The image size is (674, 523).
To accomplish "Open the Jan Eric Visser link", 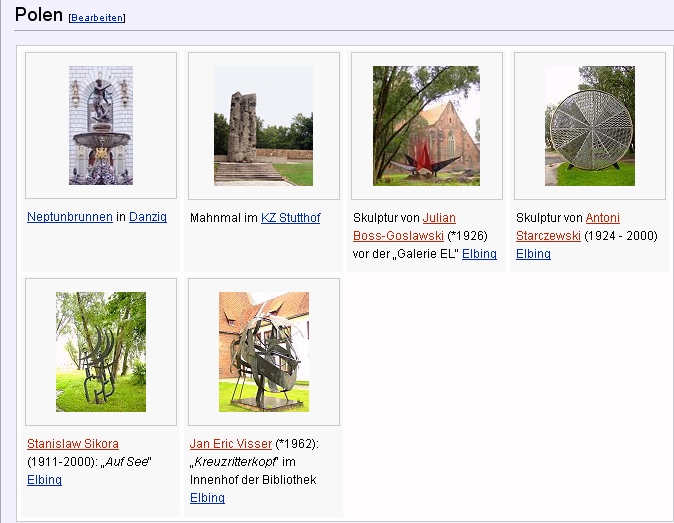I will pyautogui.click(x=231, y=444).
